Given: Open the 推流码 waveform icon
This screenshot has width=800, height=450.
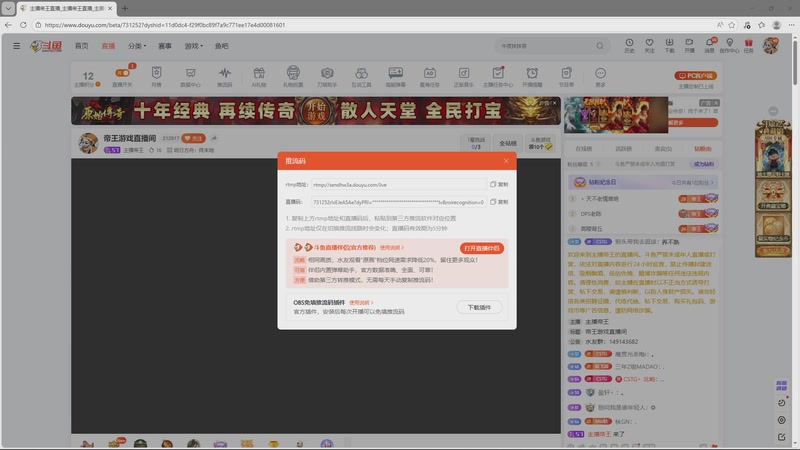Looking at the screenshot, I should click(224, 76).
